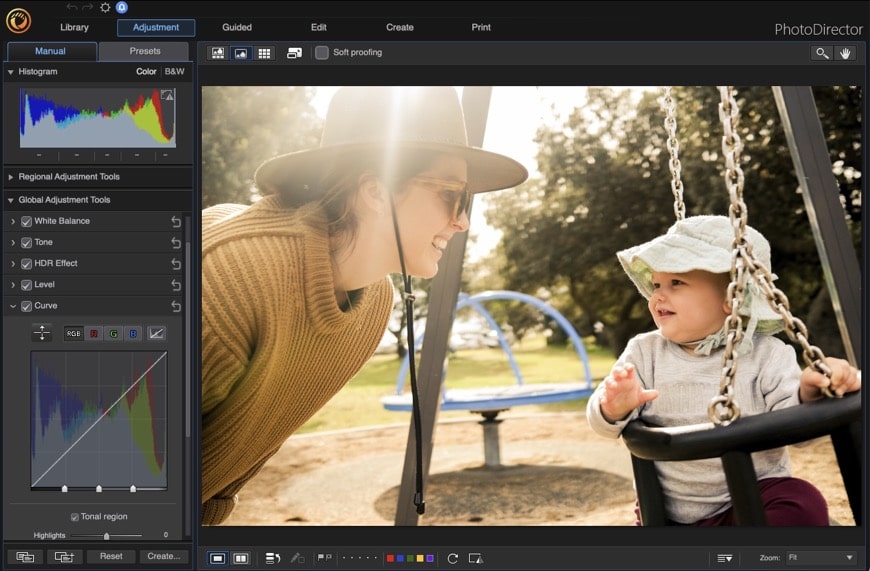Reset Curve with its undo arrow
The height and width of the screenshot is (571, 870).
pyautogui.click(x=176, y=306)
